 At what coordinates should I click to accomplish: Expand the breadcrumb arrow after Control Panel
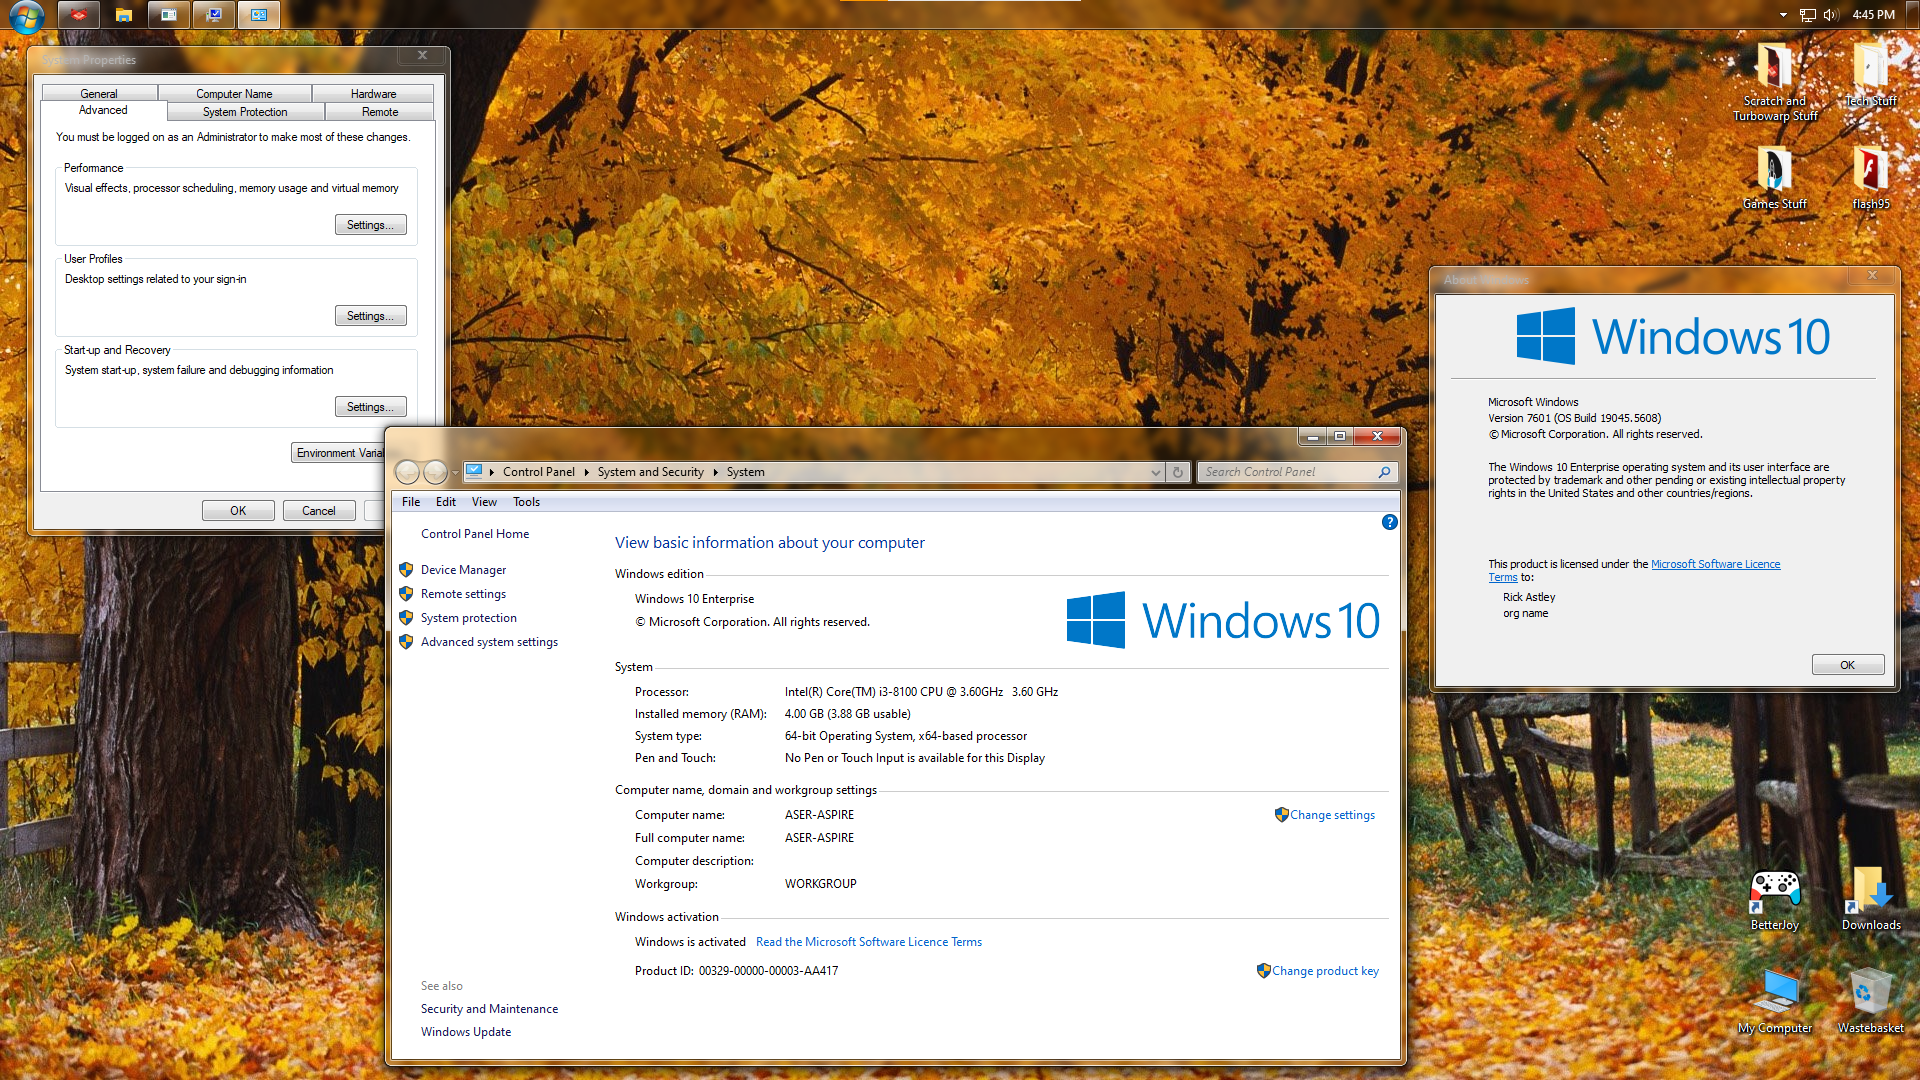point(587,472)
